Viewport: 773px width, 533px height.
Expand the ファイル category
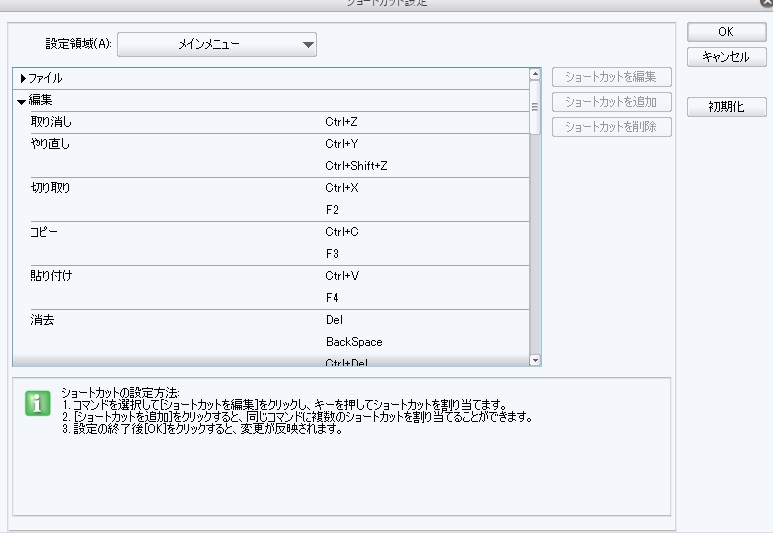click(x=23, y=78)
